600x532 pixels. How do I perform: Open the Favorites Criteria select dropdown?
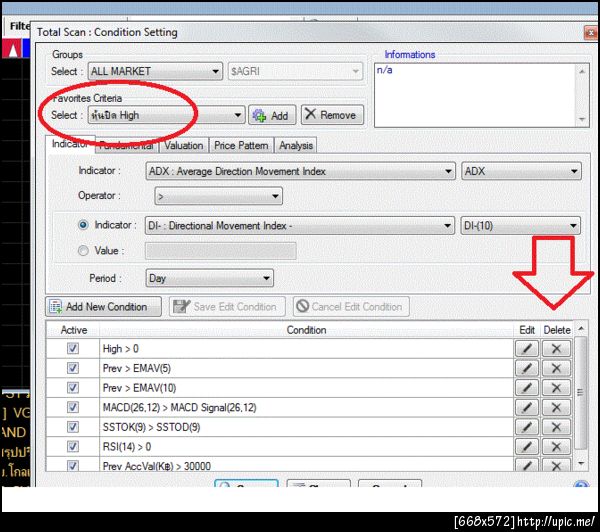click(x=166, y=115)
